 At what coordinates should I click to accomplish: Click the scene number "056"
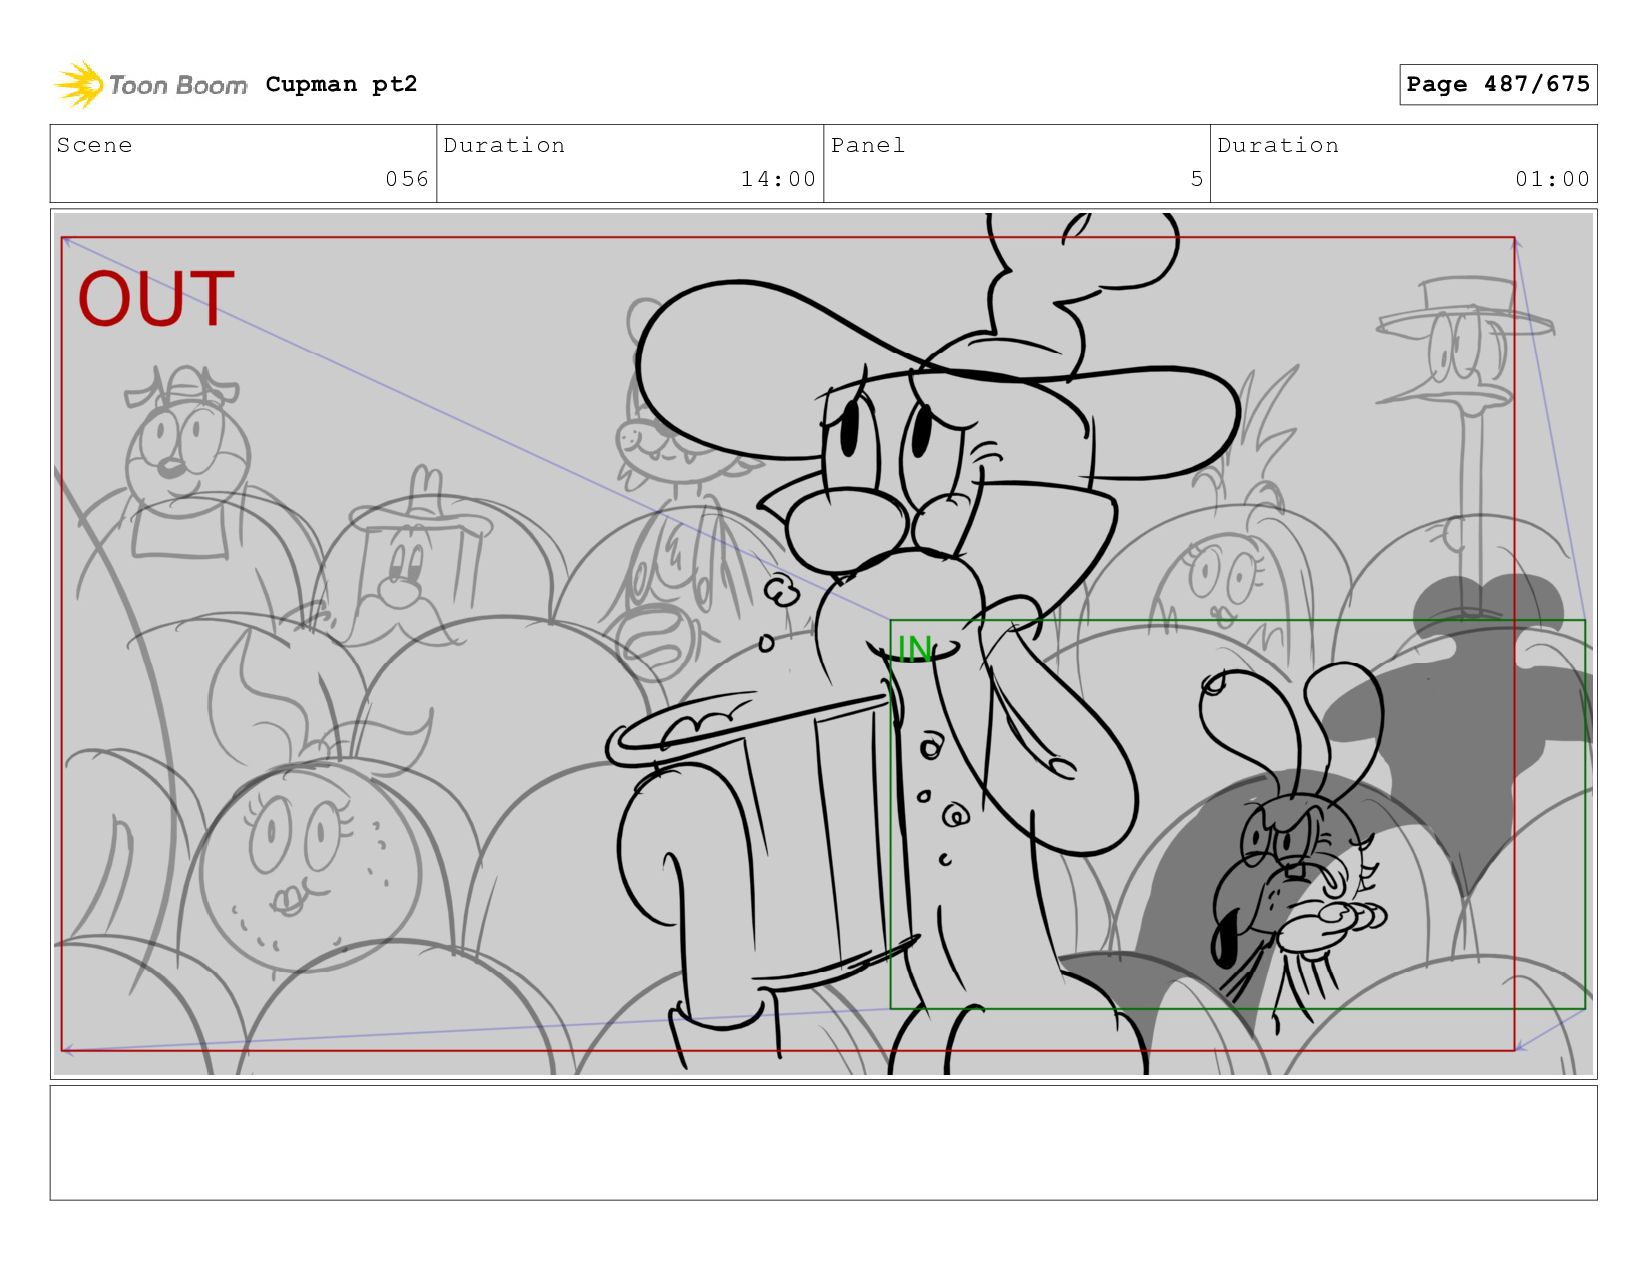click(407, 179)
